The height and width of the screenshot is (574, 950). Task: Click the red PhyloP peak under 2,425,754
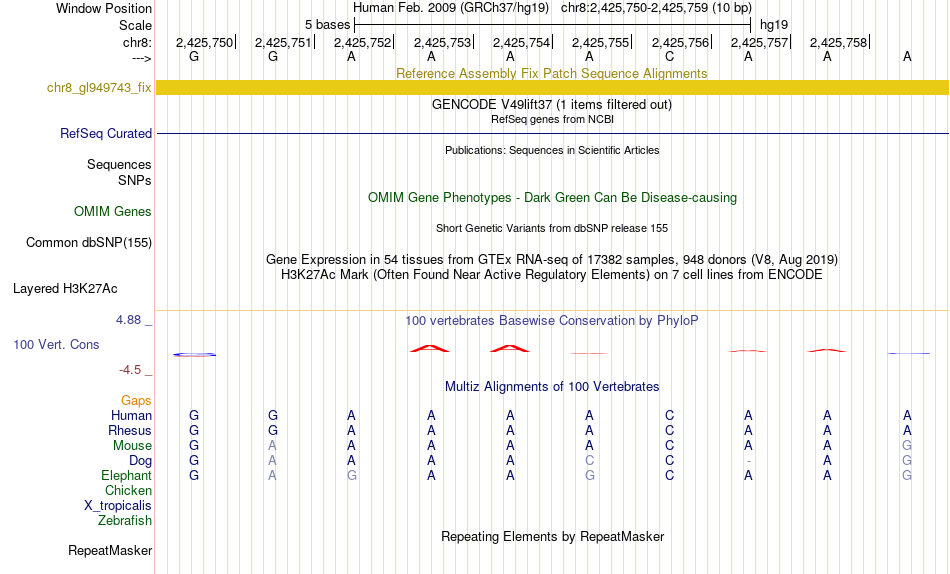point(510,349)
